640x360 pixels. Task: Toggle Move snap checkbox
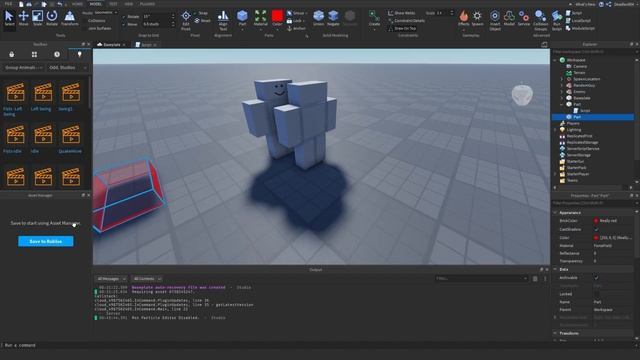pos(124,24)
